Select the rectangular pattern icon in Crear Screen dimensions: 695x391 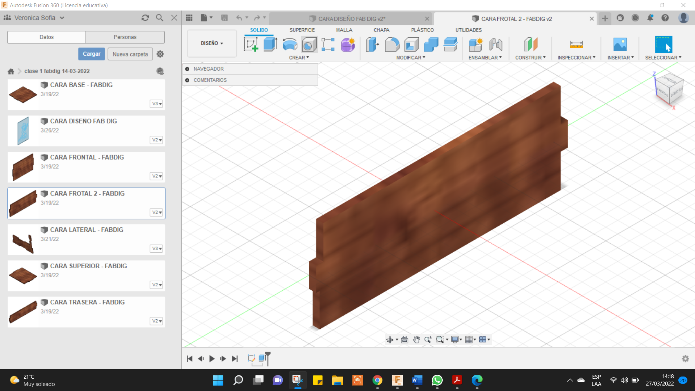(328, 45)
